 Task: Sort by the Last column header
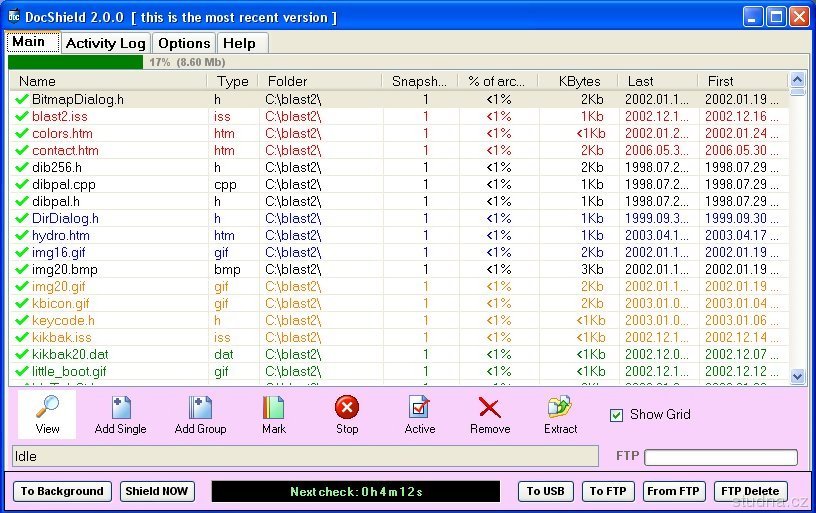point(657,81)
